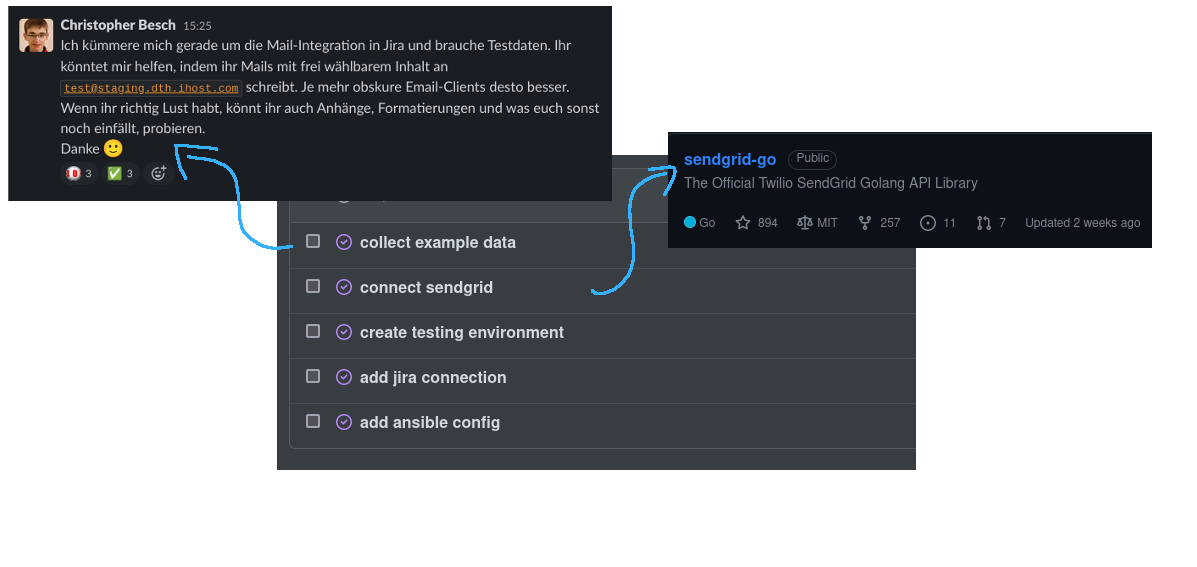Click the red emoji reaction with count 3
The width and height of the screenshot is (1197, 567).
[79, 174]
